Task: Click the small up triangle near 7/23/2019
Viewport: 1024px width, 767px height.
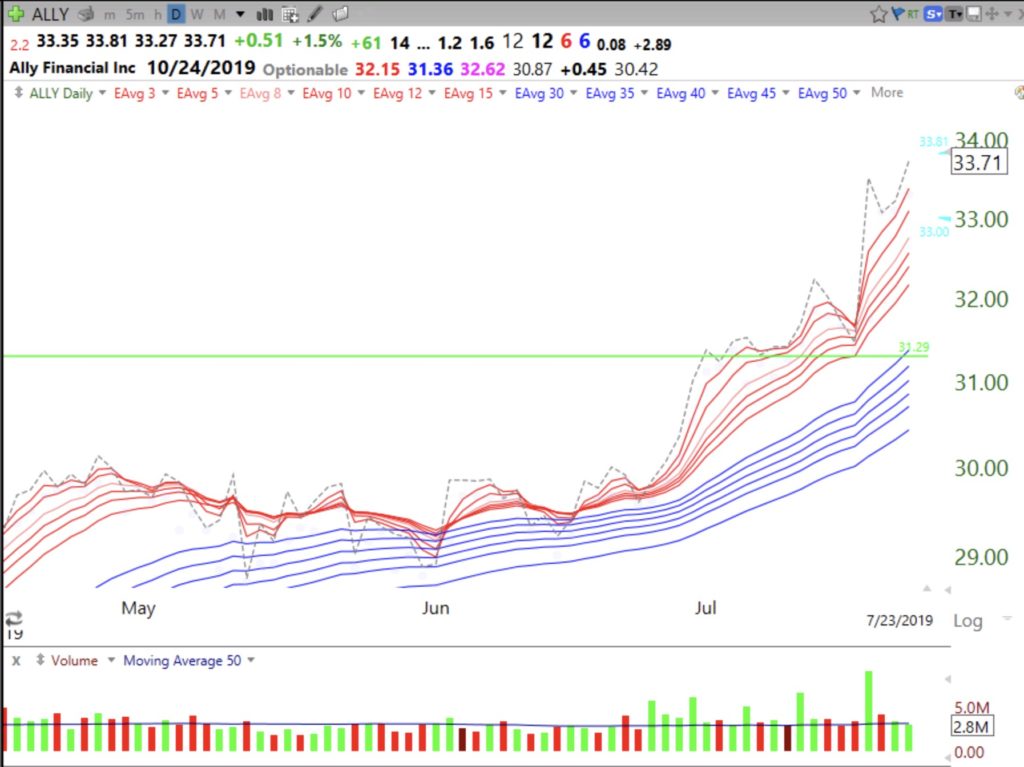Action: click(x=927, y=589)
